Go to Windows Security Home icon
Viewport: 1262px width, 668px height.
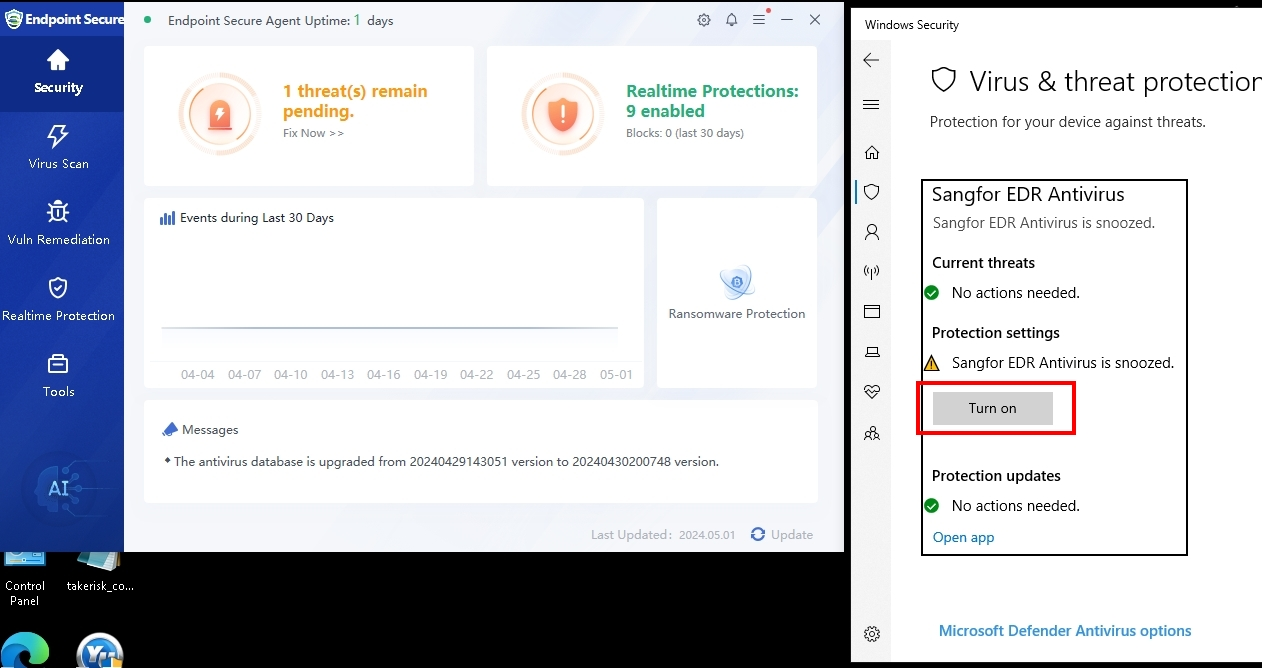[871, 152]
